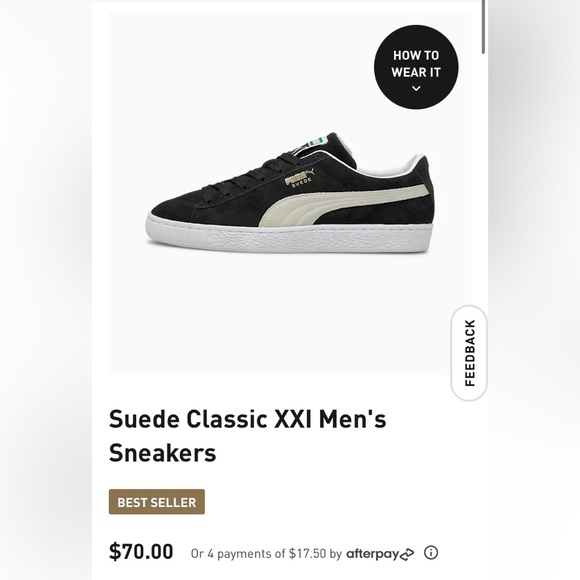Click the white rubber sole of the sneaker
This screenshot has width=580, height=580.
tap(289, 239)
